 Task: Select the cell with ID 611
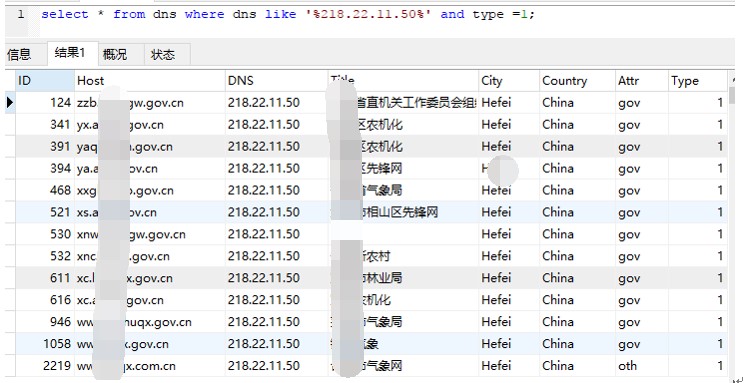coord(45,278)
